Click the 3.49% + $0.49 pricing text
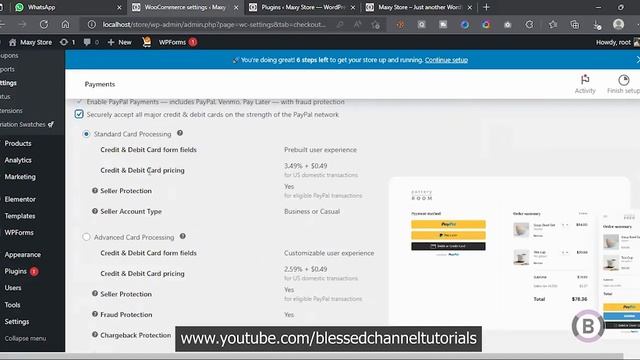Screen dimensions: 640x360 306,166
